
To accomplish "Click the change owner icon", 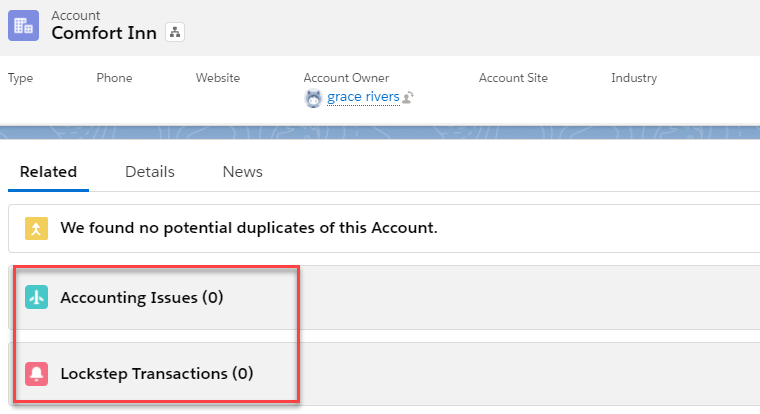I will pos(408,98).
